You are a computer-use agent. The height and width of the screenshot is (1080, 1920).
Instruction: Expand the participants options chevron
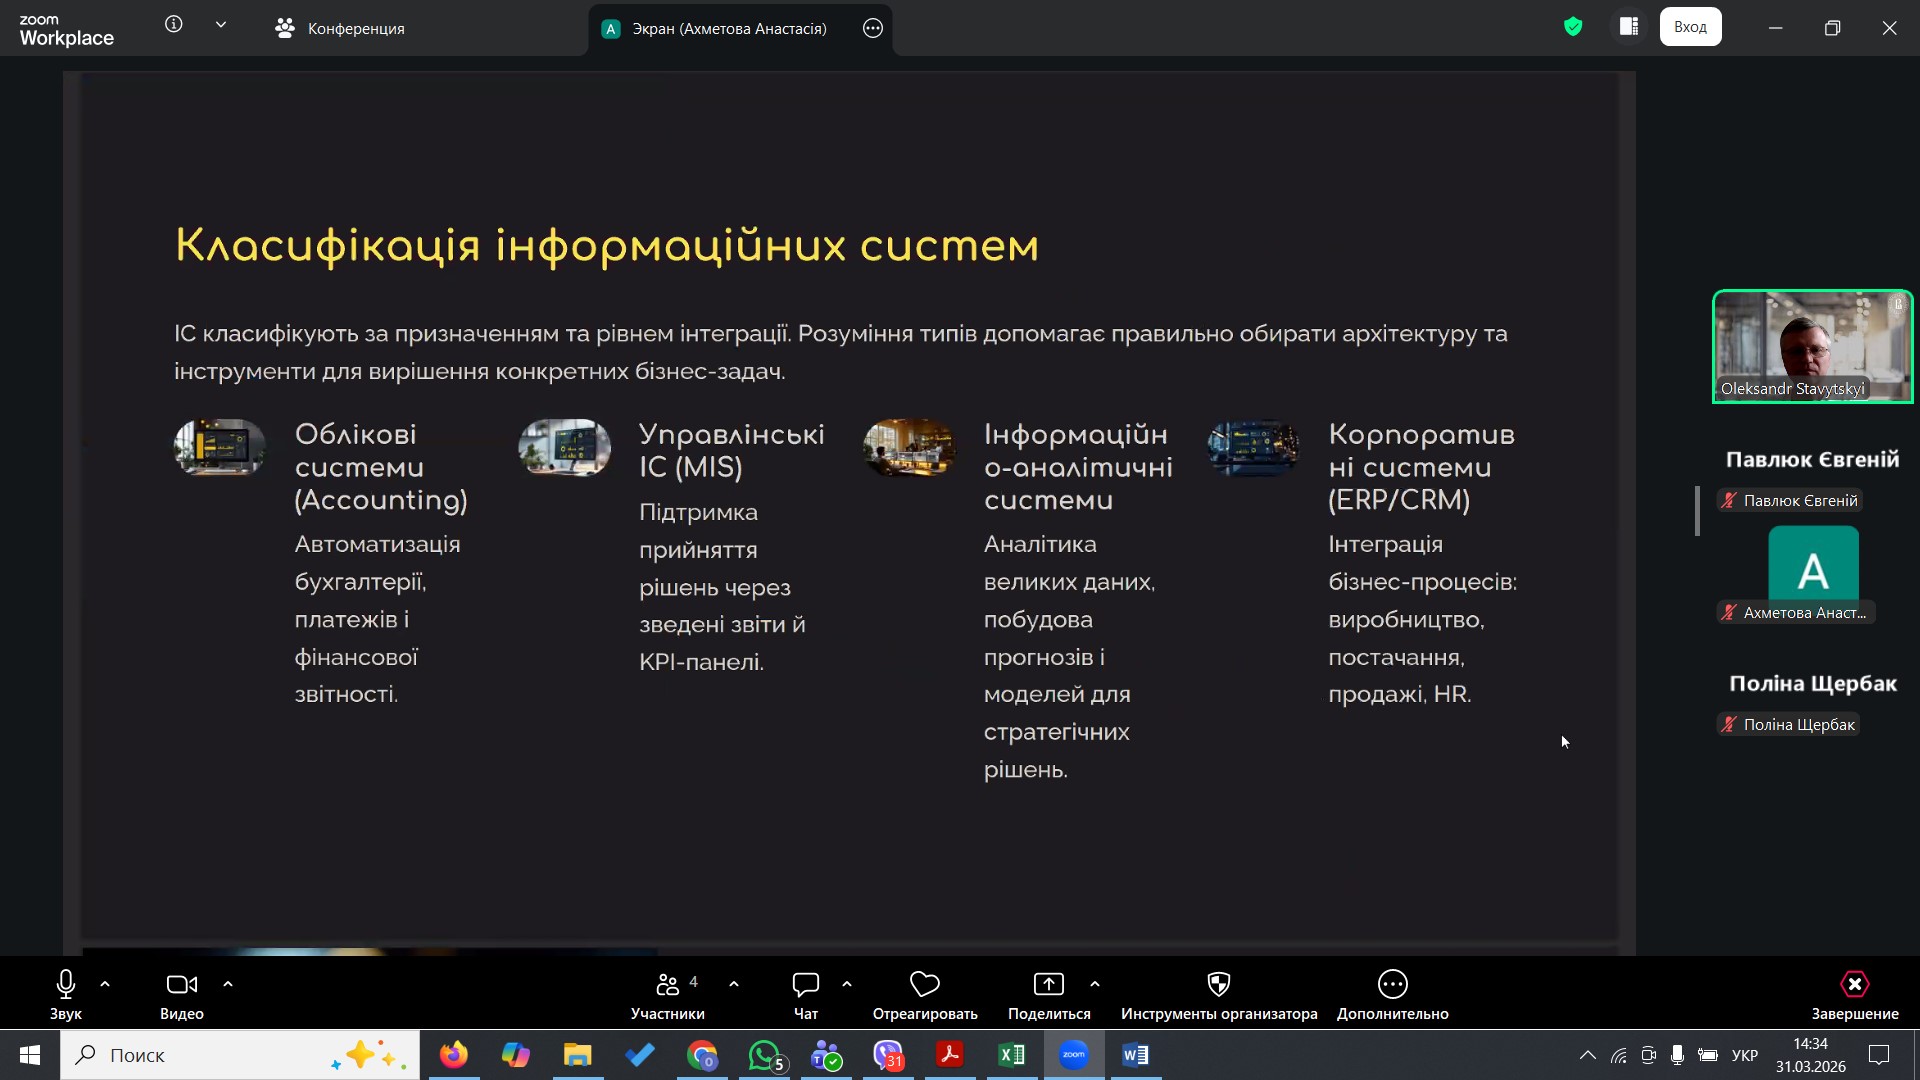pos(734,985)
